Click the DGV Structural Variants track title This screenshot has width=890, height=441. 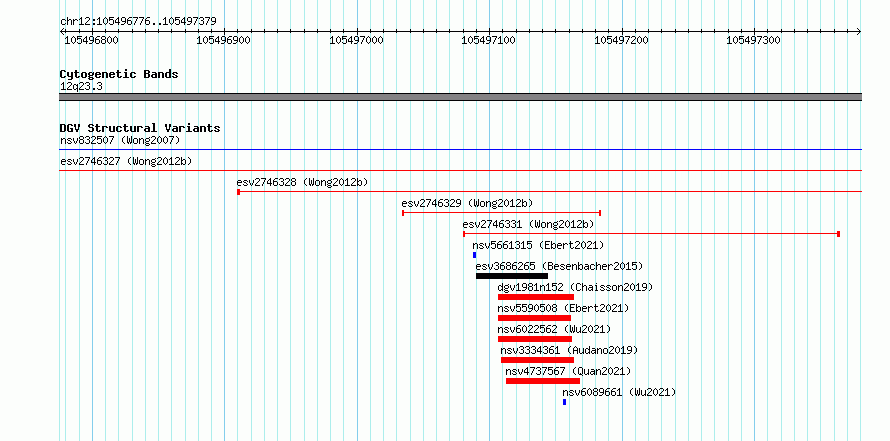pyautogui.click(x=140, y=128)
